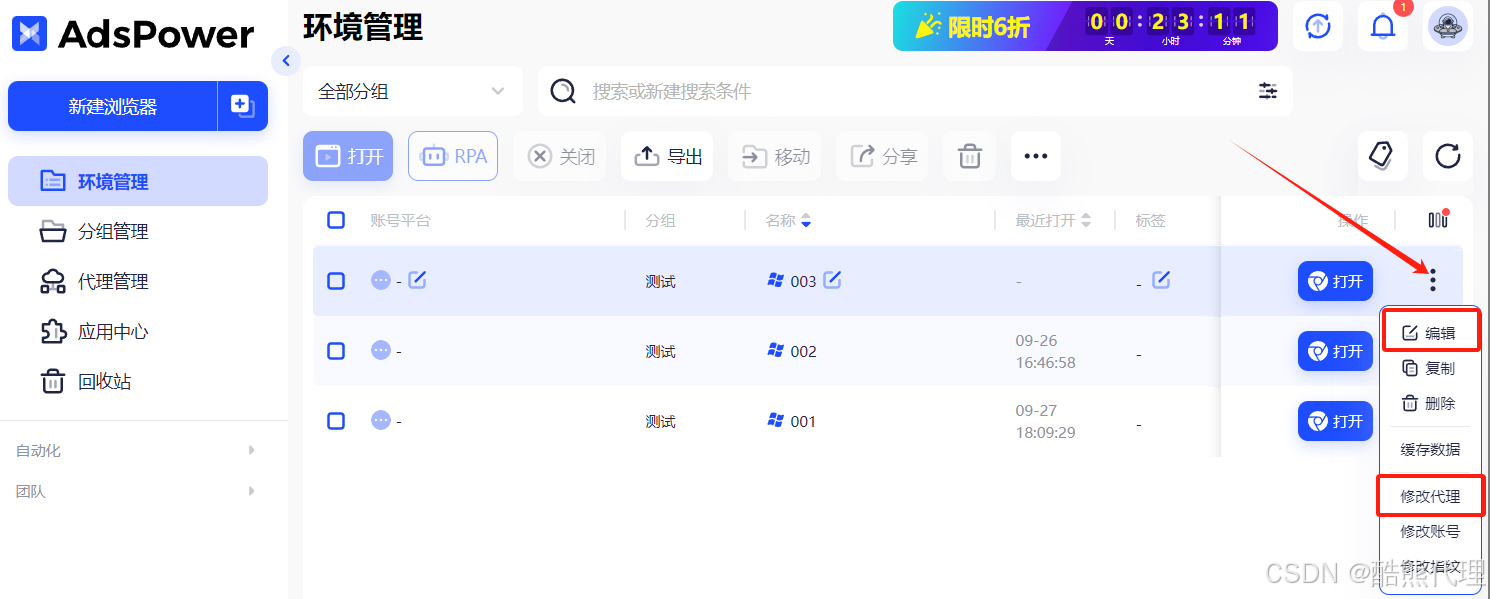Click the trash delete toolbar icon
This screenshot has height=599, width=1490.
click(969, 156)
